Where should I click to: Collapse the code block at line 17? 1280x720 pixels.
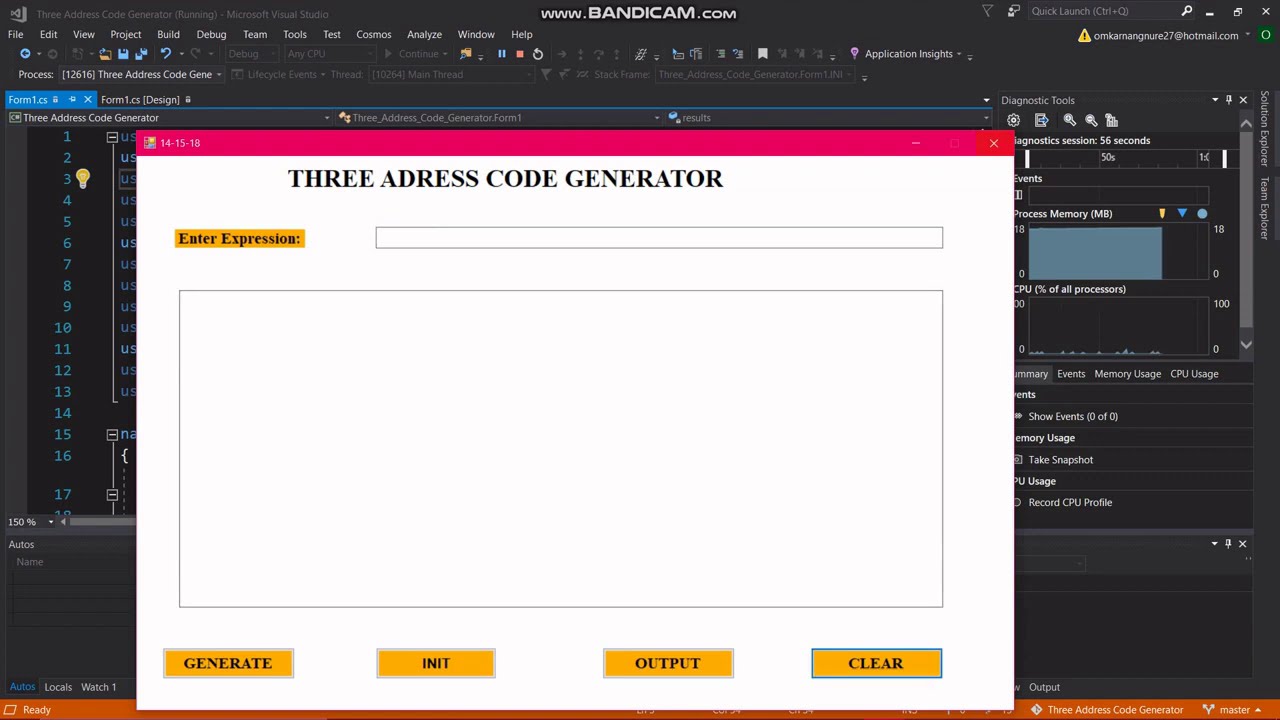click(x=112, y=495)
